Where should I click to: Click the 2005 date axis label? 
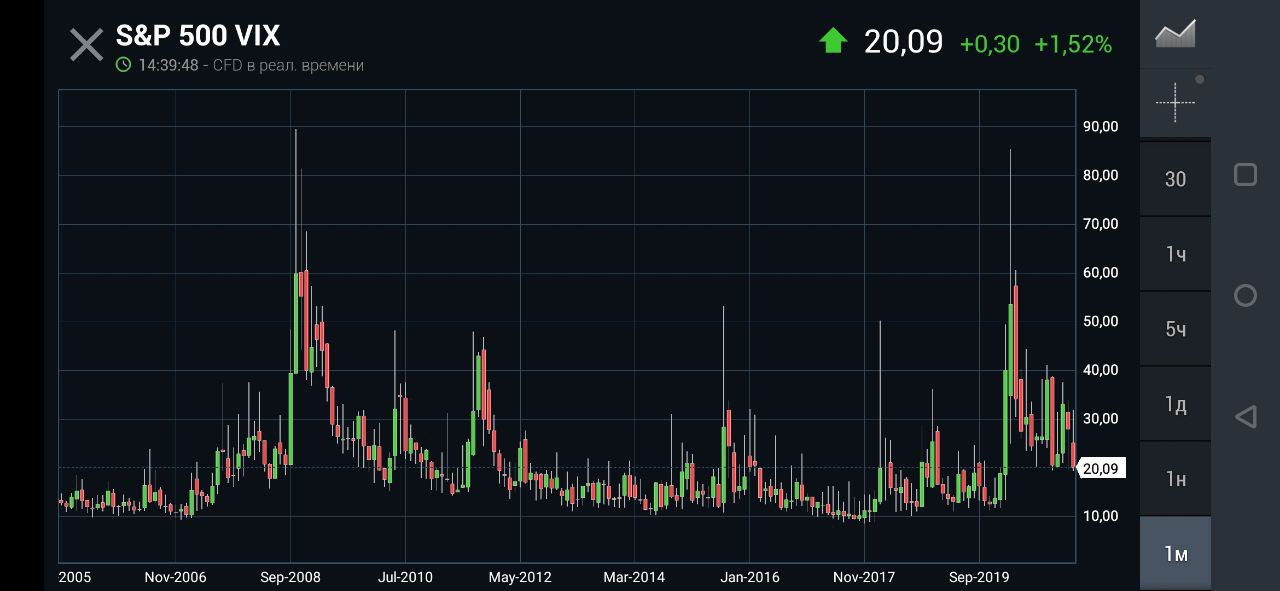(x=75, y=577)
